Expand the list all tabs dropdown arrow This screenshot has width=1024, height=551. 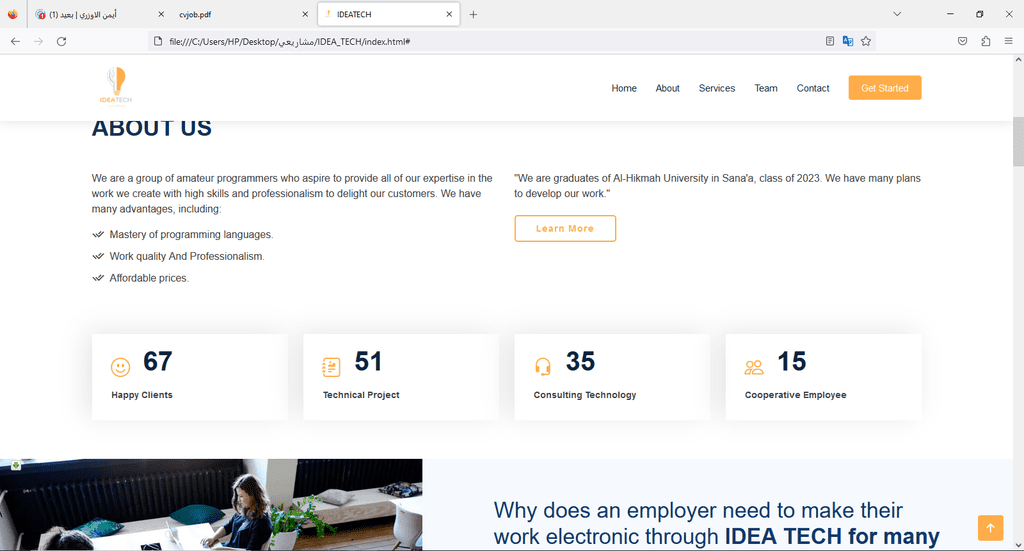[x=897, y=14]
